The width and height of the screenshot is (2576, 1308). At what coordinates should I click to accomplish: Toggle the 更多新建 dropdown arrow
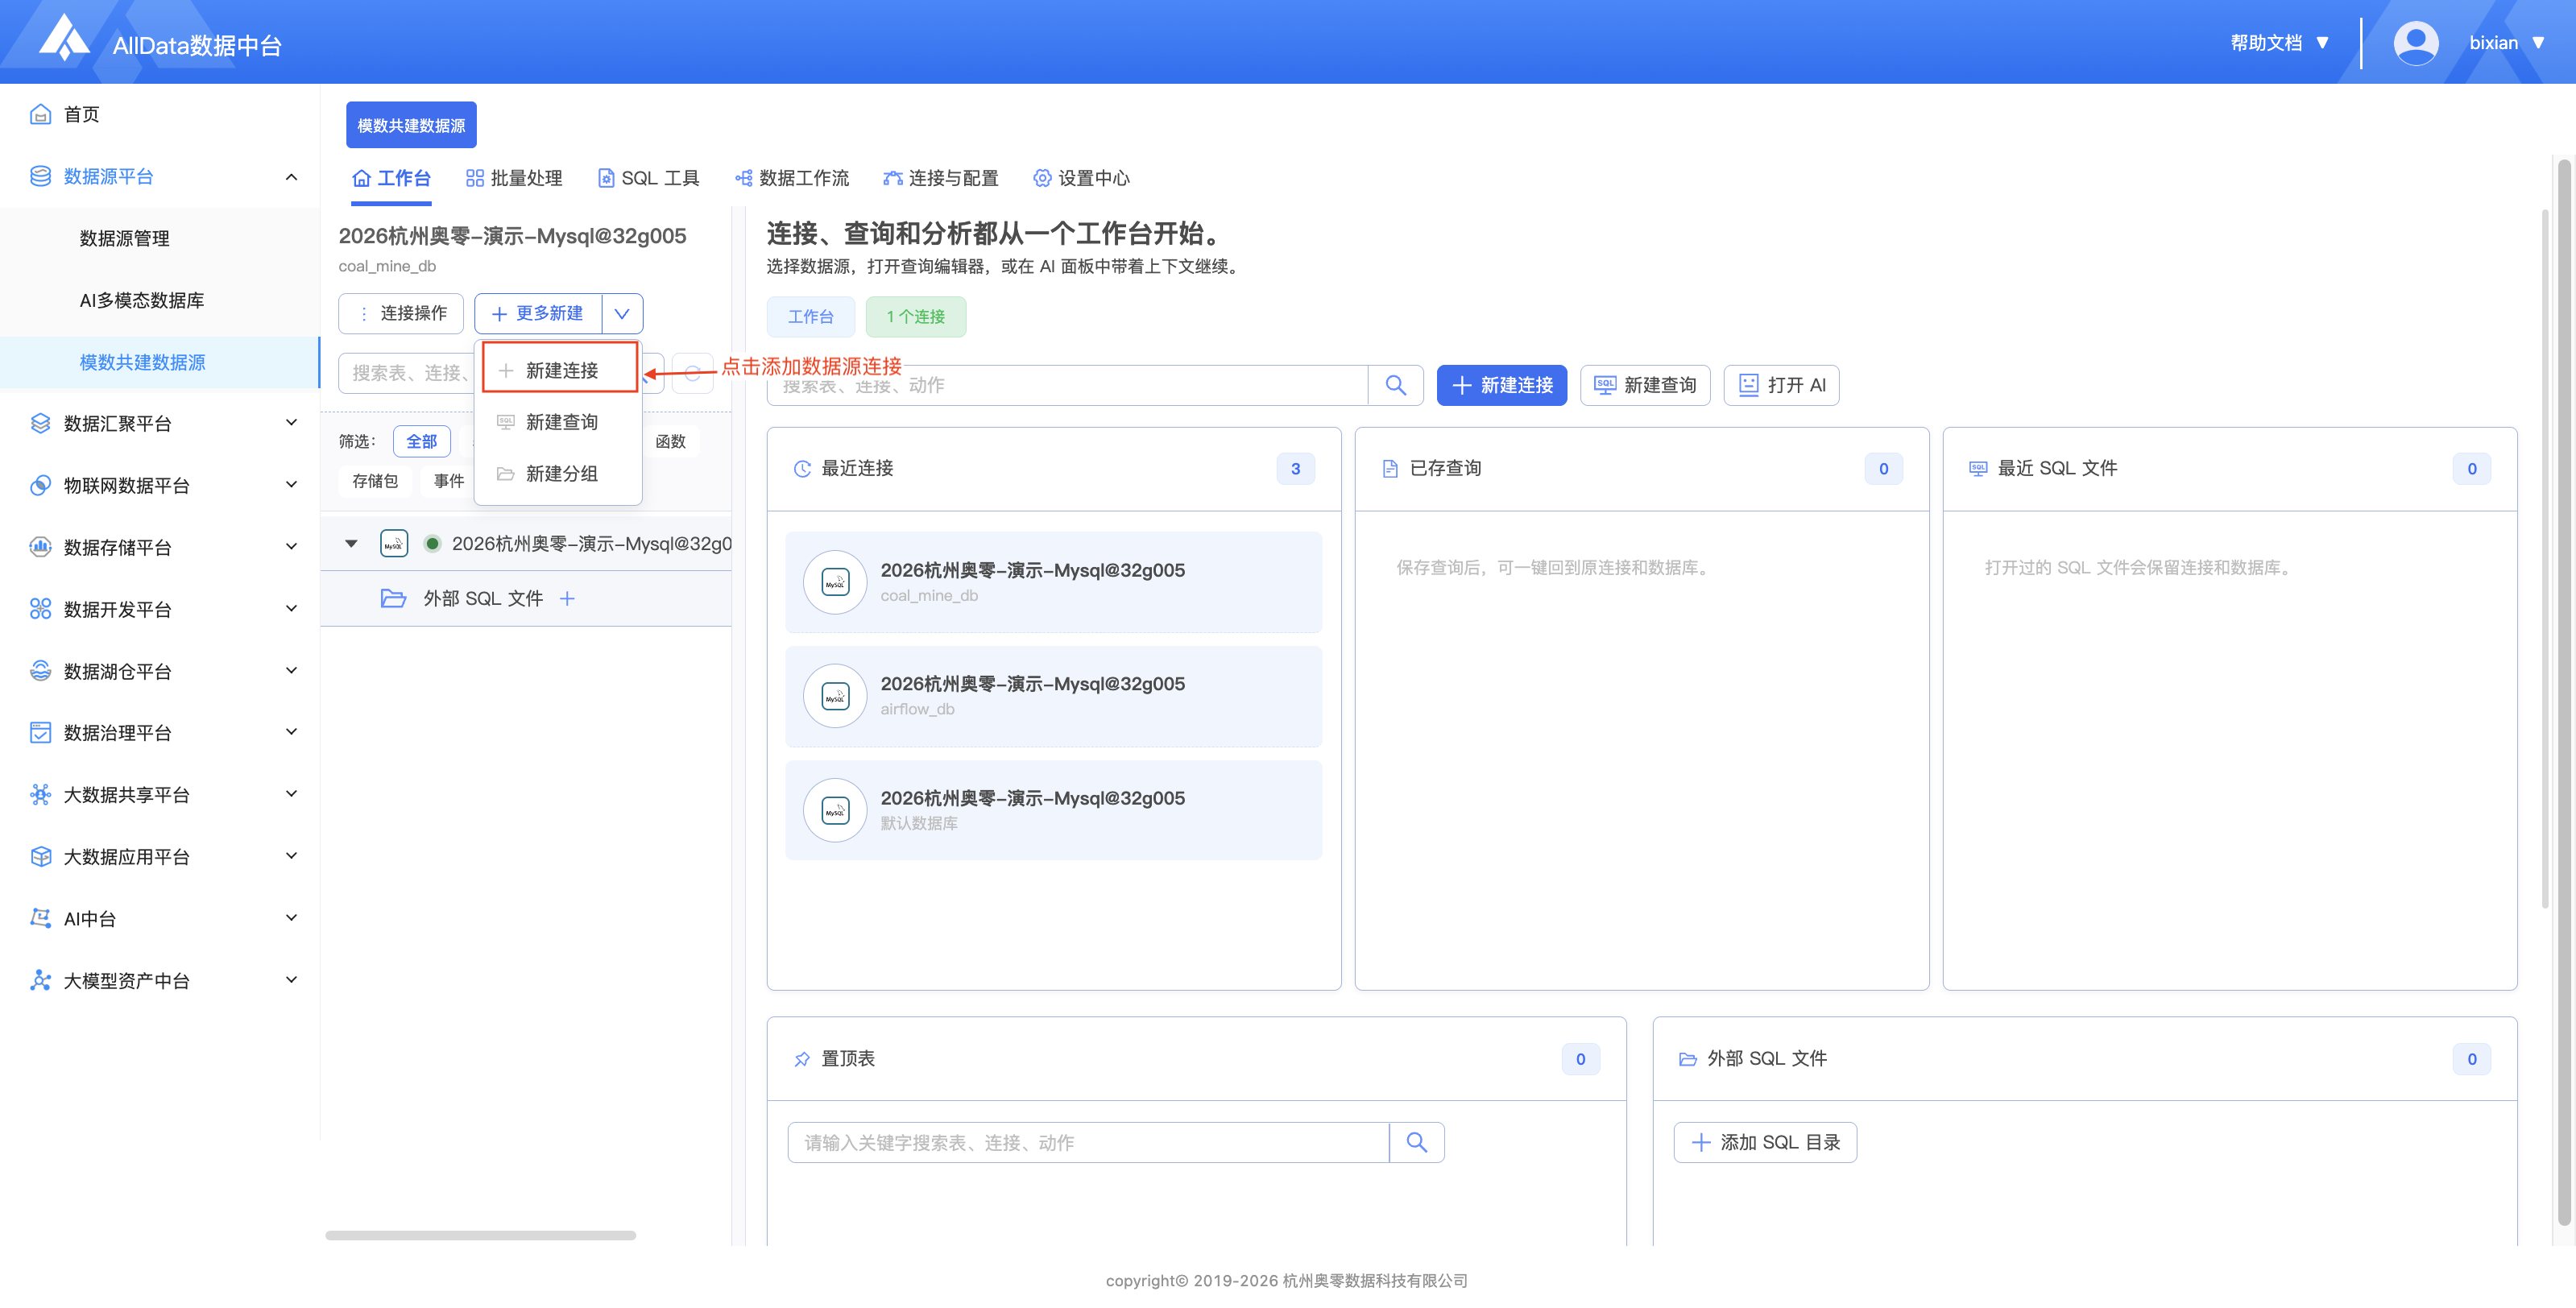coord(622,313)
